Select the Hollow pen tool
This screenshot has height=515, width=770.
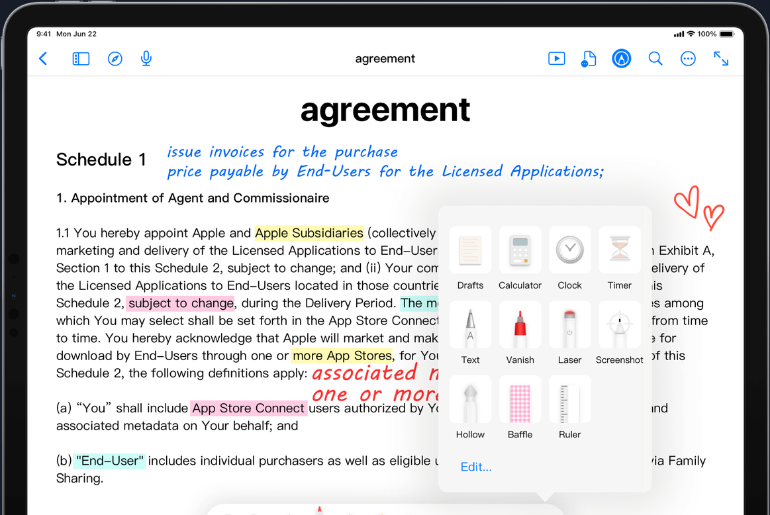click(x=470, y=407)
